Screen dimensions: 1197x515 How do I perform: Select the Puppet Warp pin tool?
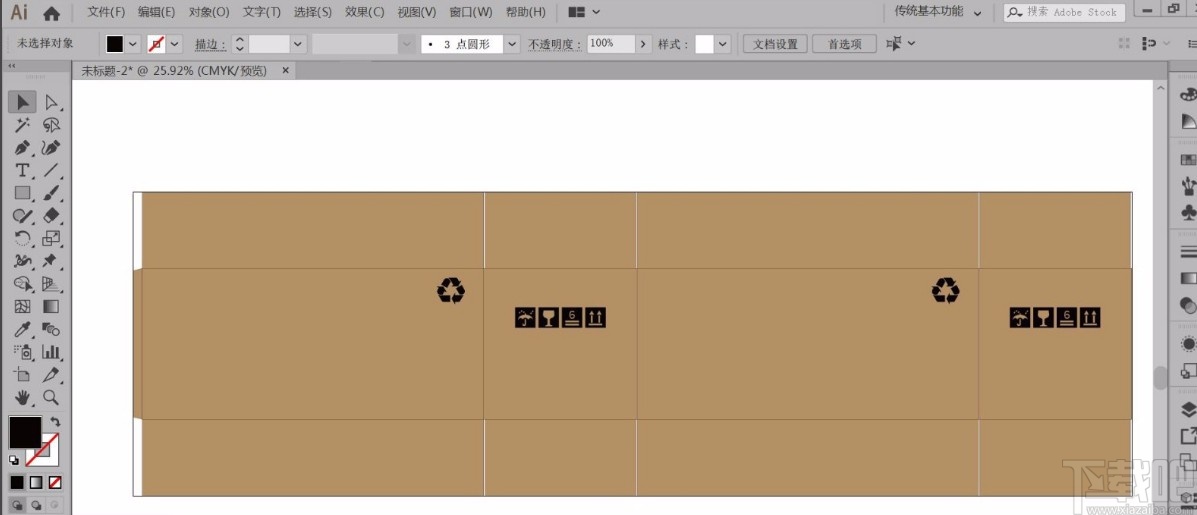(51, 261)
